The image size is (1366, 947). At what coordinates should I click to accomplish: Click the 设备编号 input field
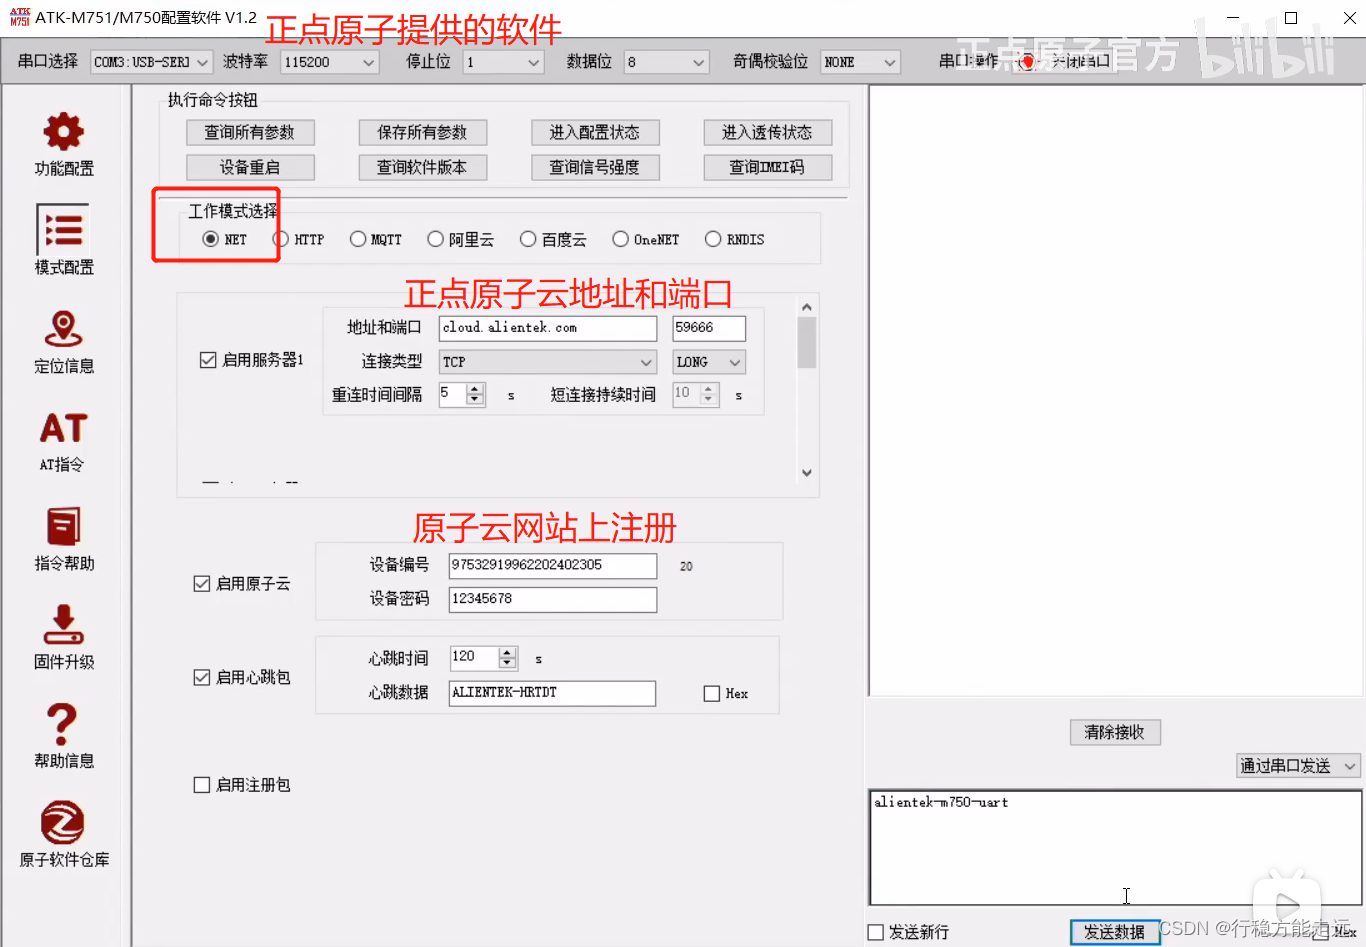(553, 566)
